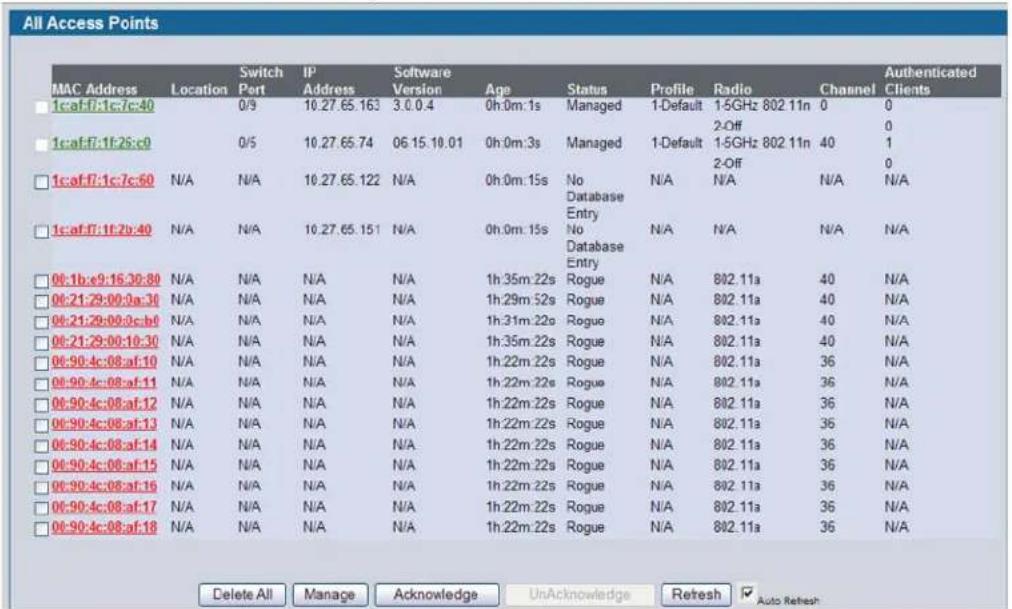Select the Software Version column header
The height and width of the screenshot is (609, 1012).
click(422, 81)
